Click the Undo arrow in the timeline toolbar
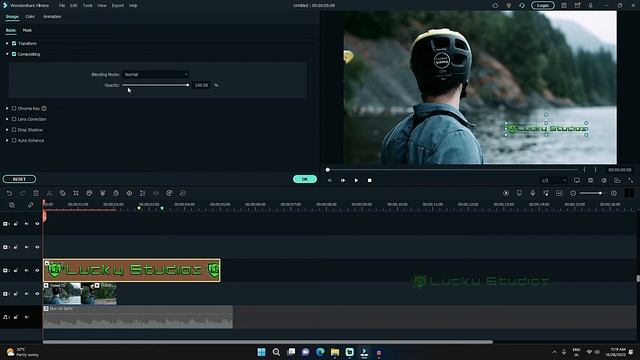 (x=9, y=193)
